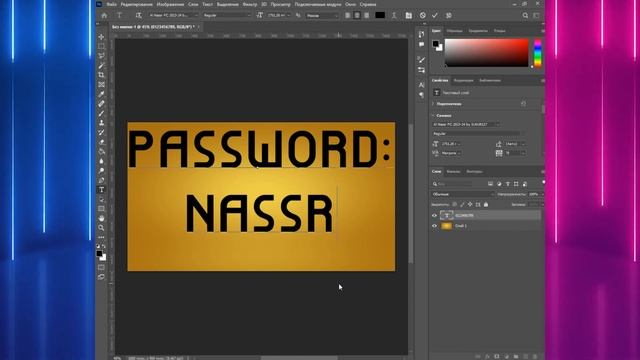
Task: Open anti-aliasing method dropdown
Action: tap(322, 16)
